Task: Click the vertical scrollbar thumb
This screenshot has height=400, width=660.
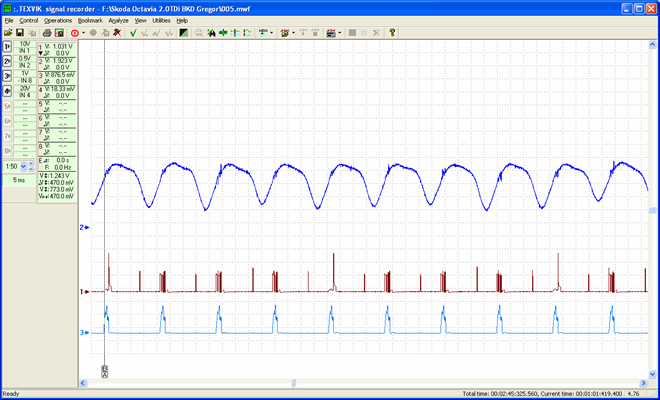Action: coord(652,210)
